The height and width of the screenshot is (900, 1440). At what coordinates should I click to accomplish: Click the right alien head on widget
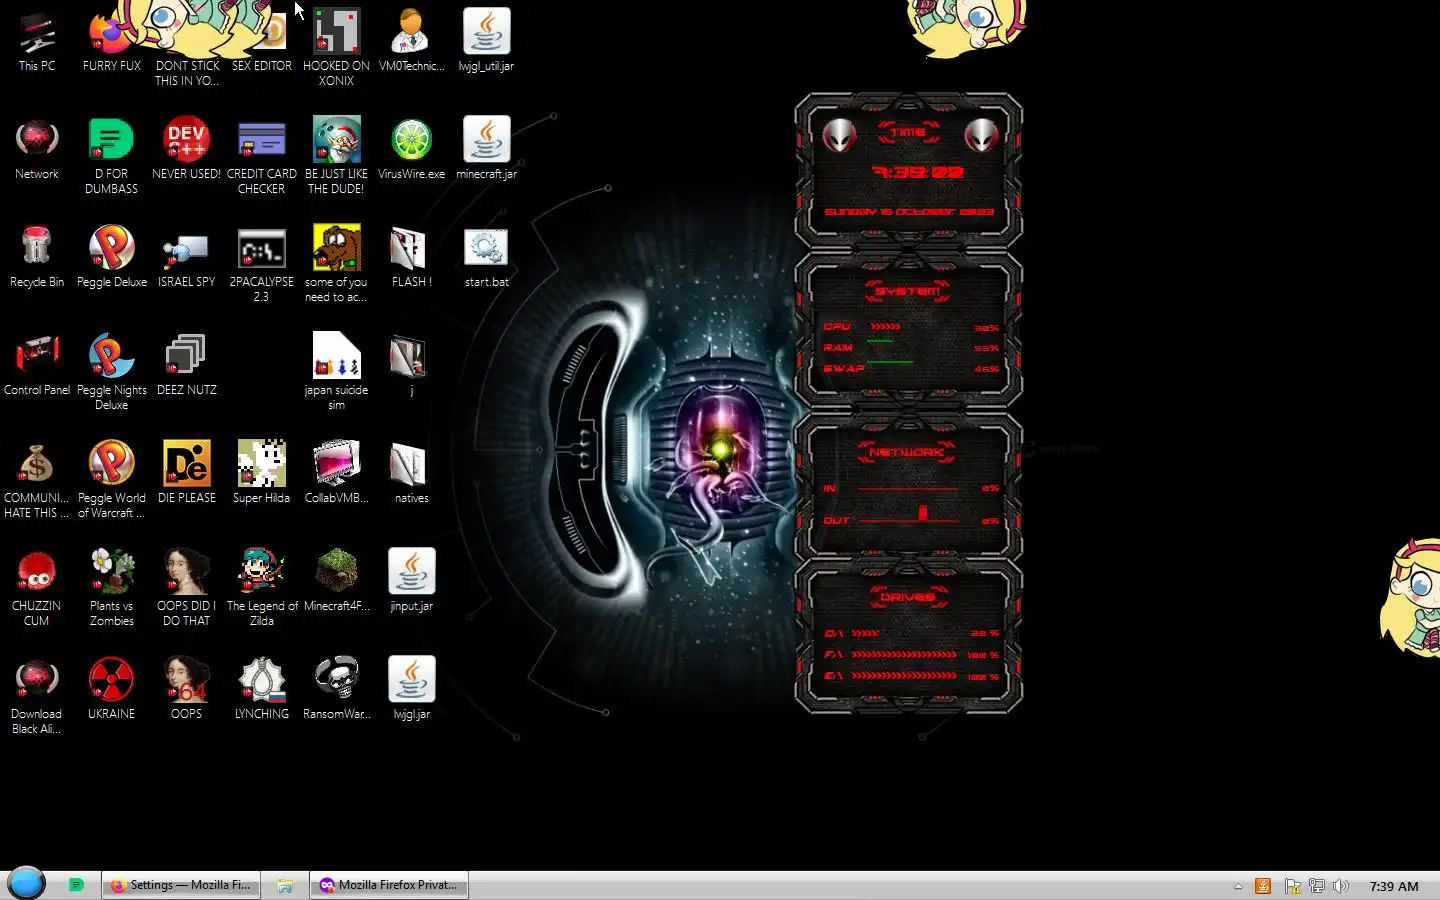[981, 135]
